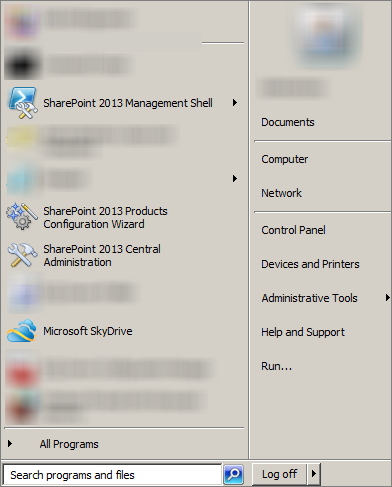This screenshot has width=392, height=487.
Task: Open the Log off options arrow
Action: point(314,473)
